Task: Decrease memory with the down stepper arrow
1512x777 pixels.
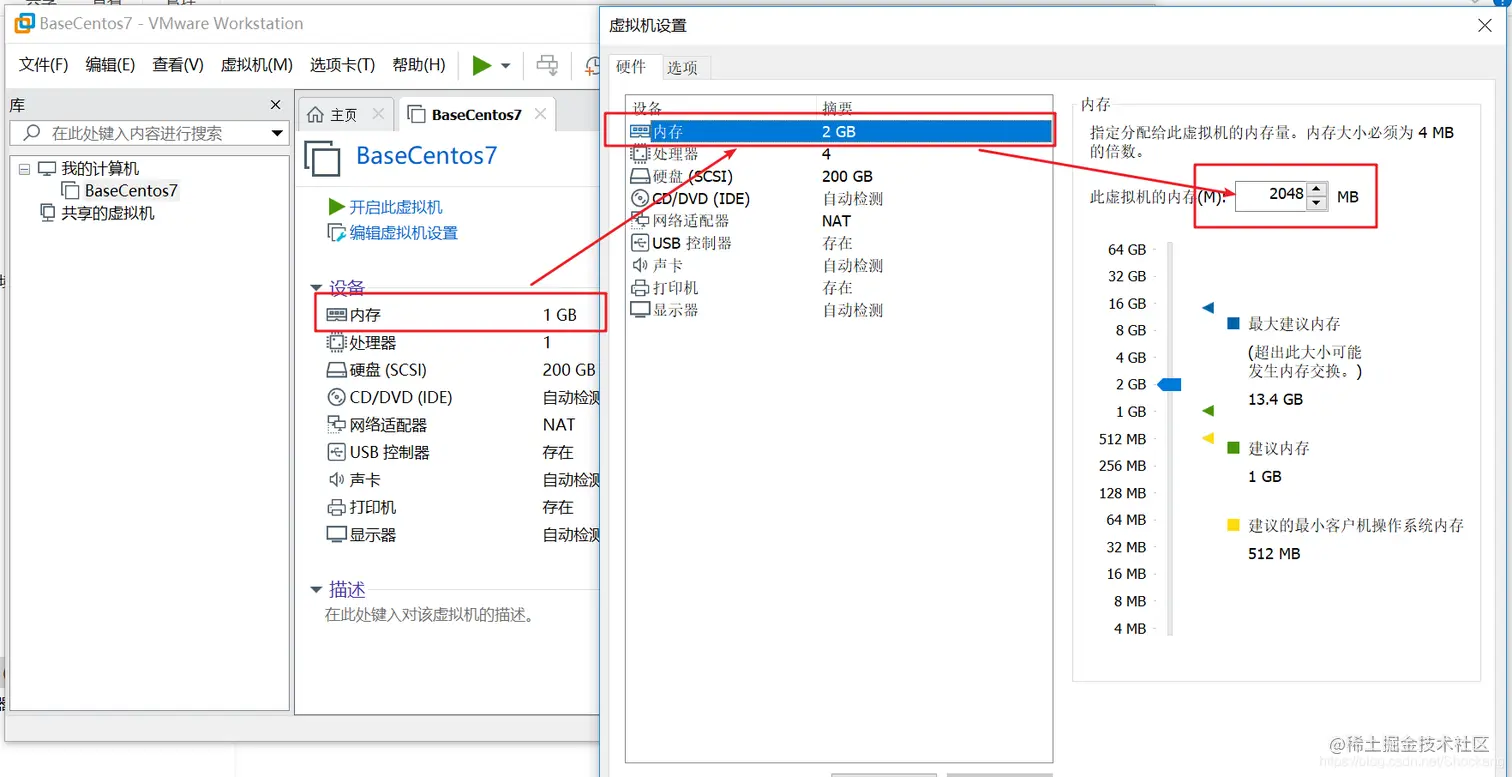Action: coord(1317,203)
